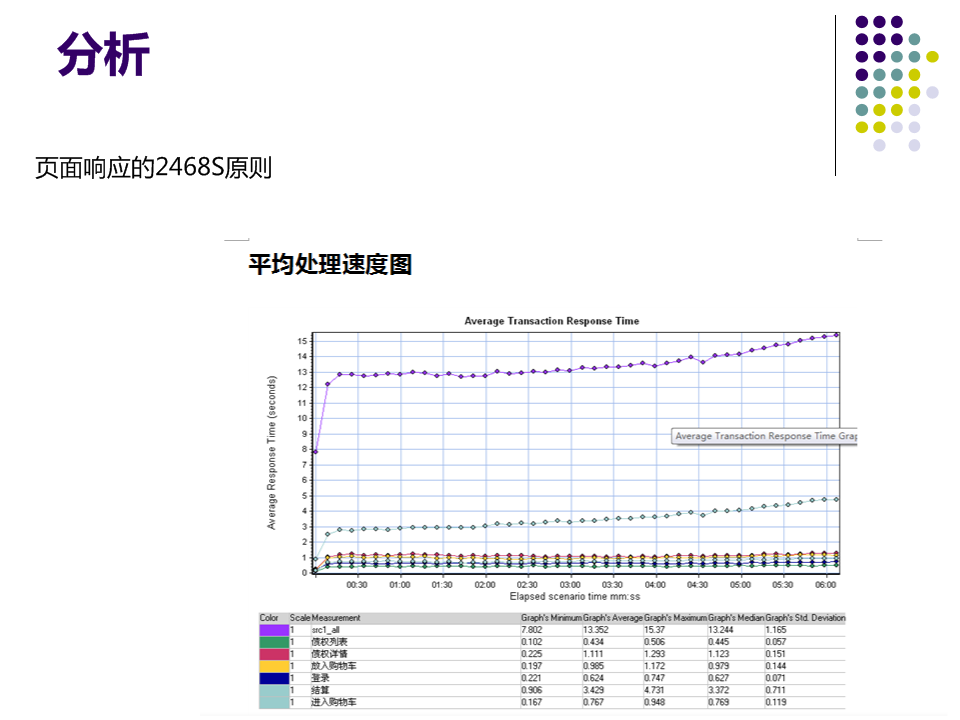Click the value 0.434 for 债权列表

(x=593, y=642)
